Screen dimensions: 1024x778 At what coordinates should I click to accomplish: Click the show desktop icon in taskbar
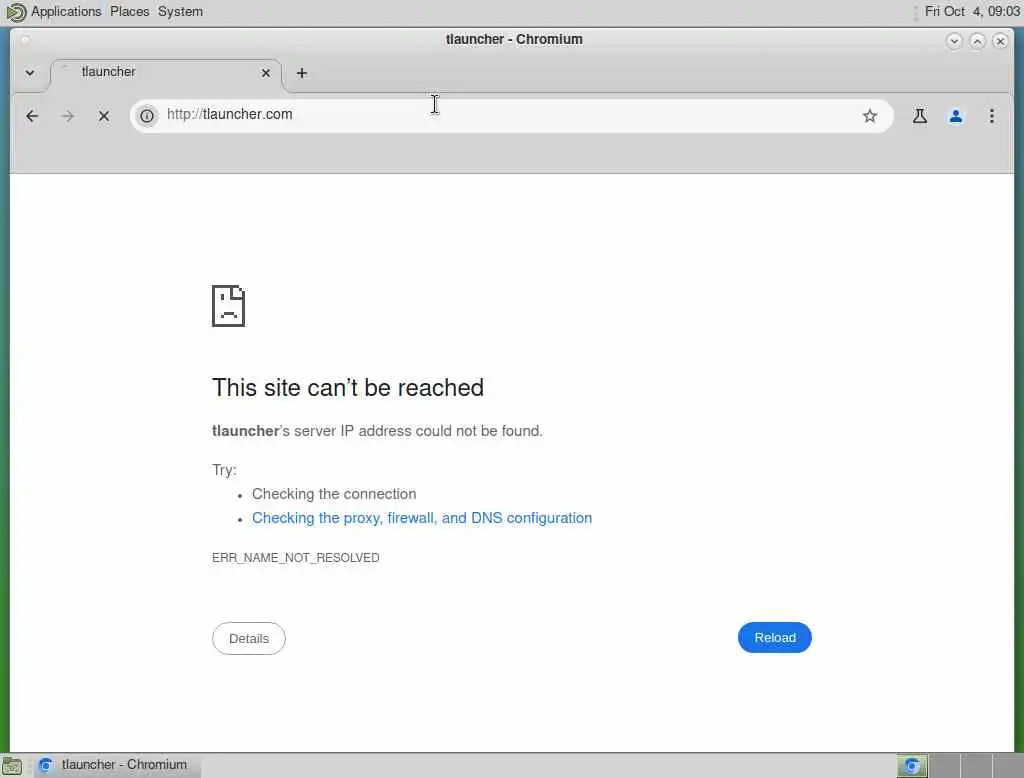click(x=12, y=766)
